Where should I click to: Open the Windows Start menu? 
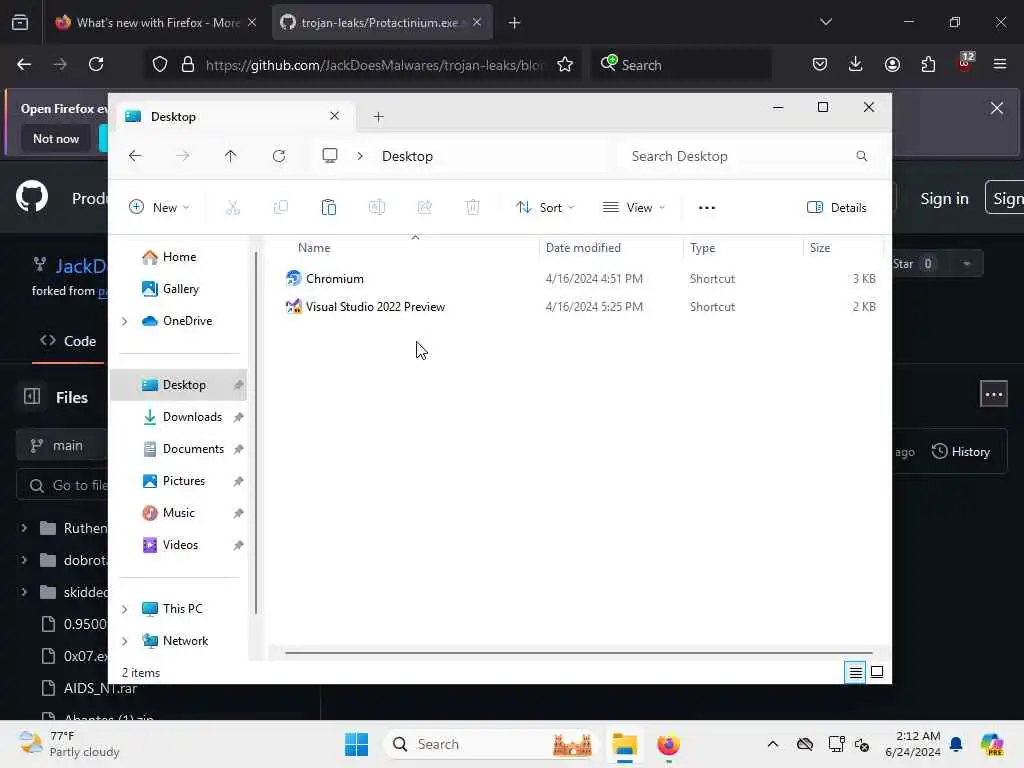[x=357, y=744]
